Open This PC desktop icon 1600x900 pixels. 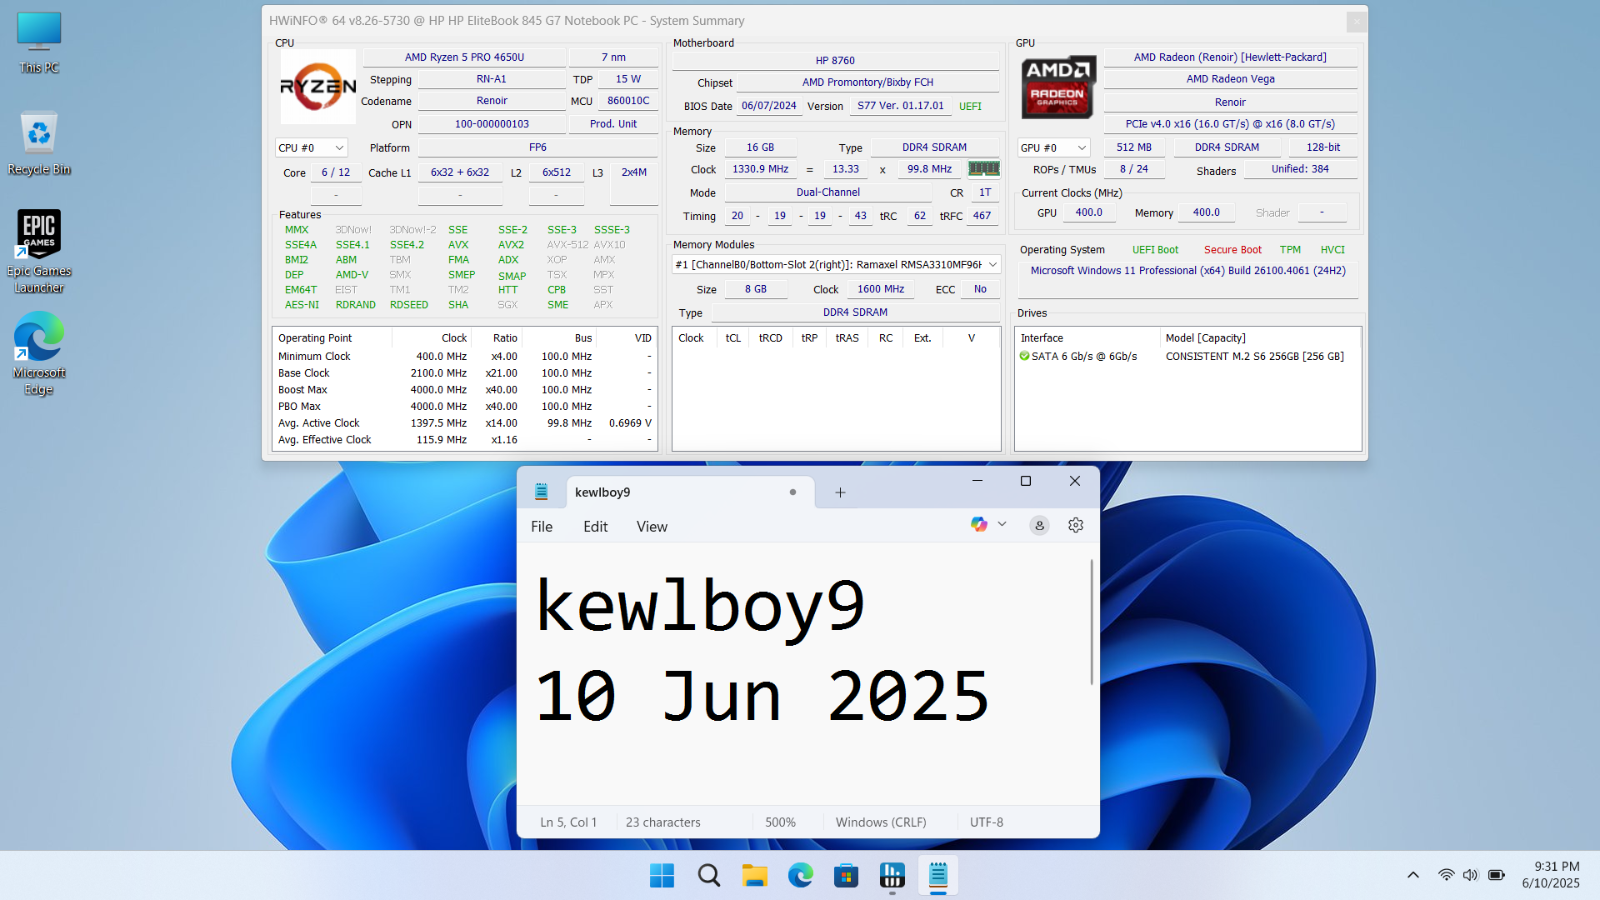(x=39, y=43)
